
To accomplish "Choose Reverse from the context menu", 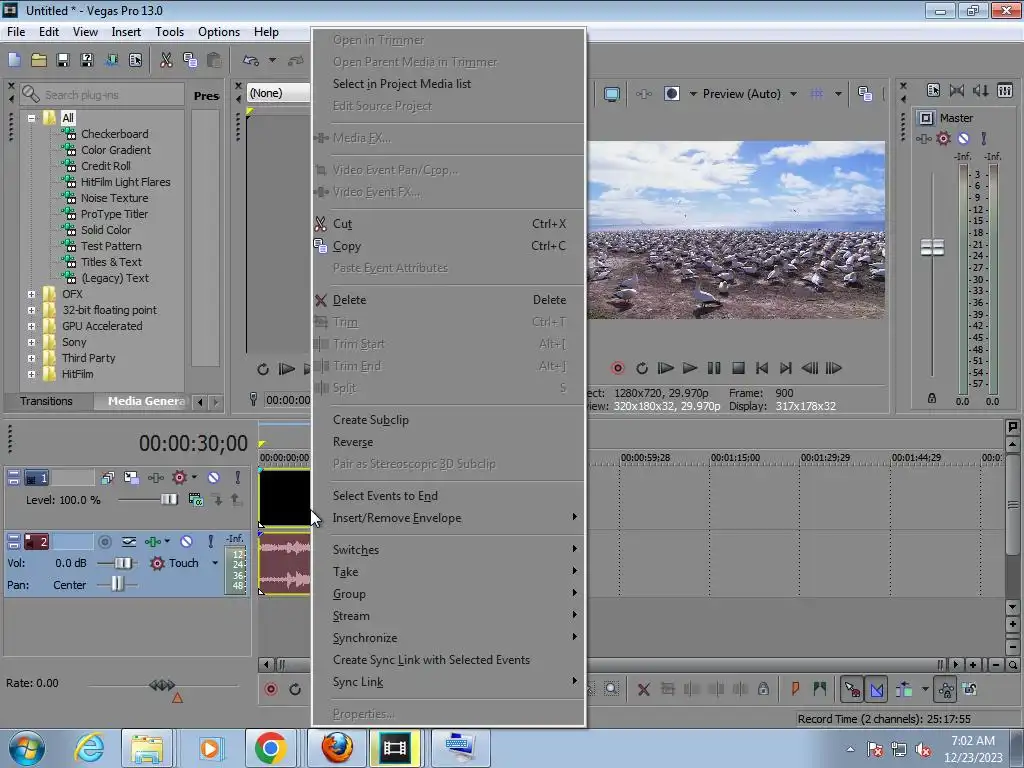I will 449,442.
